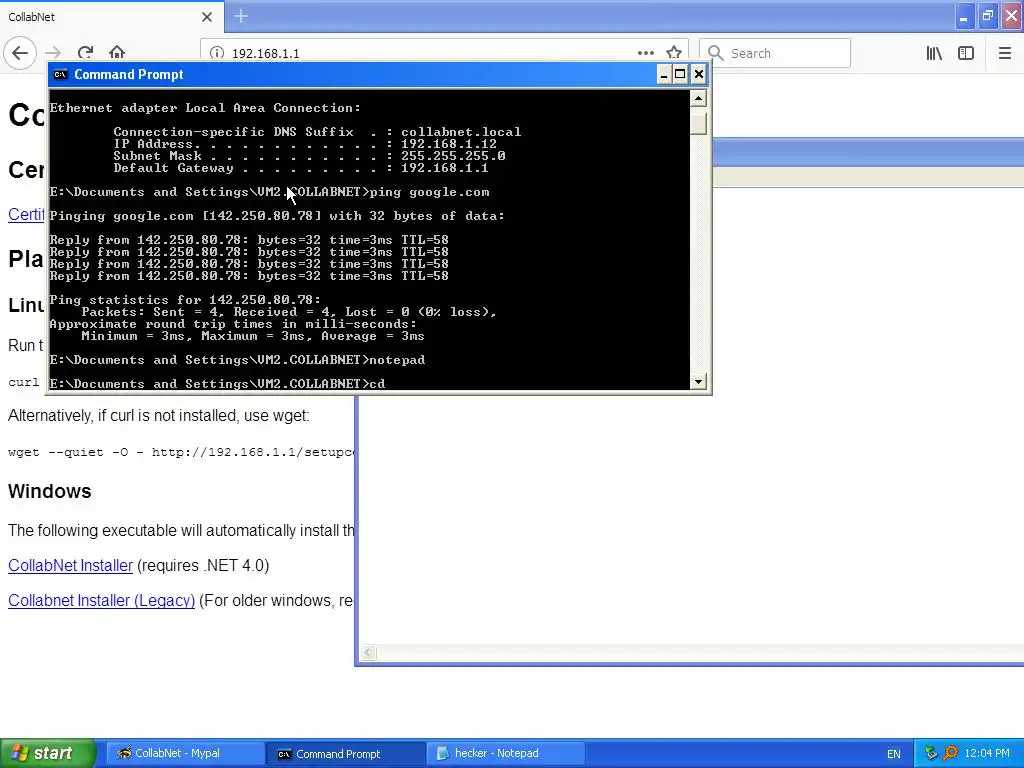Viewport: 1024px width, 768px height.
Task: Close the Command Prompt window
Action: click(x=699, y=74)
